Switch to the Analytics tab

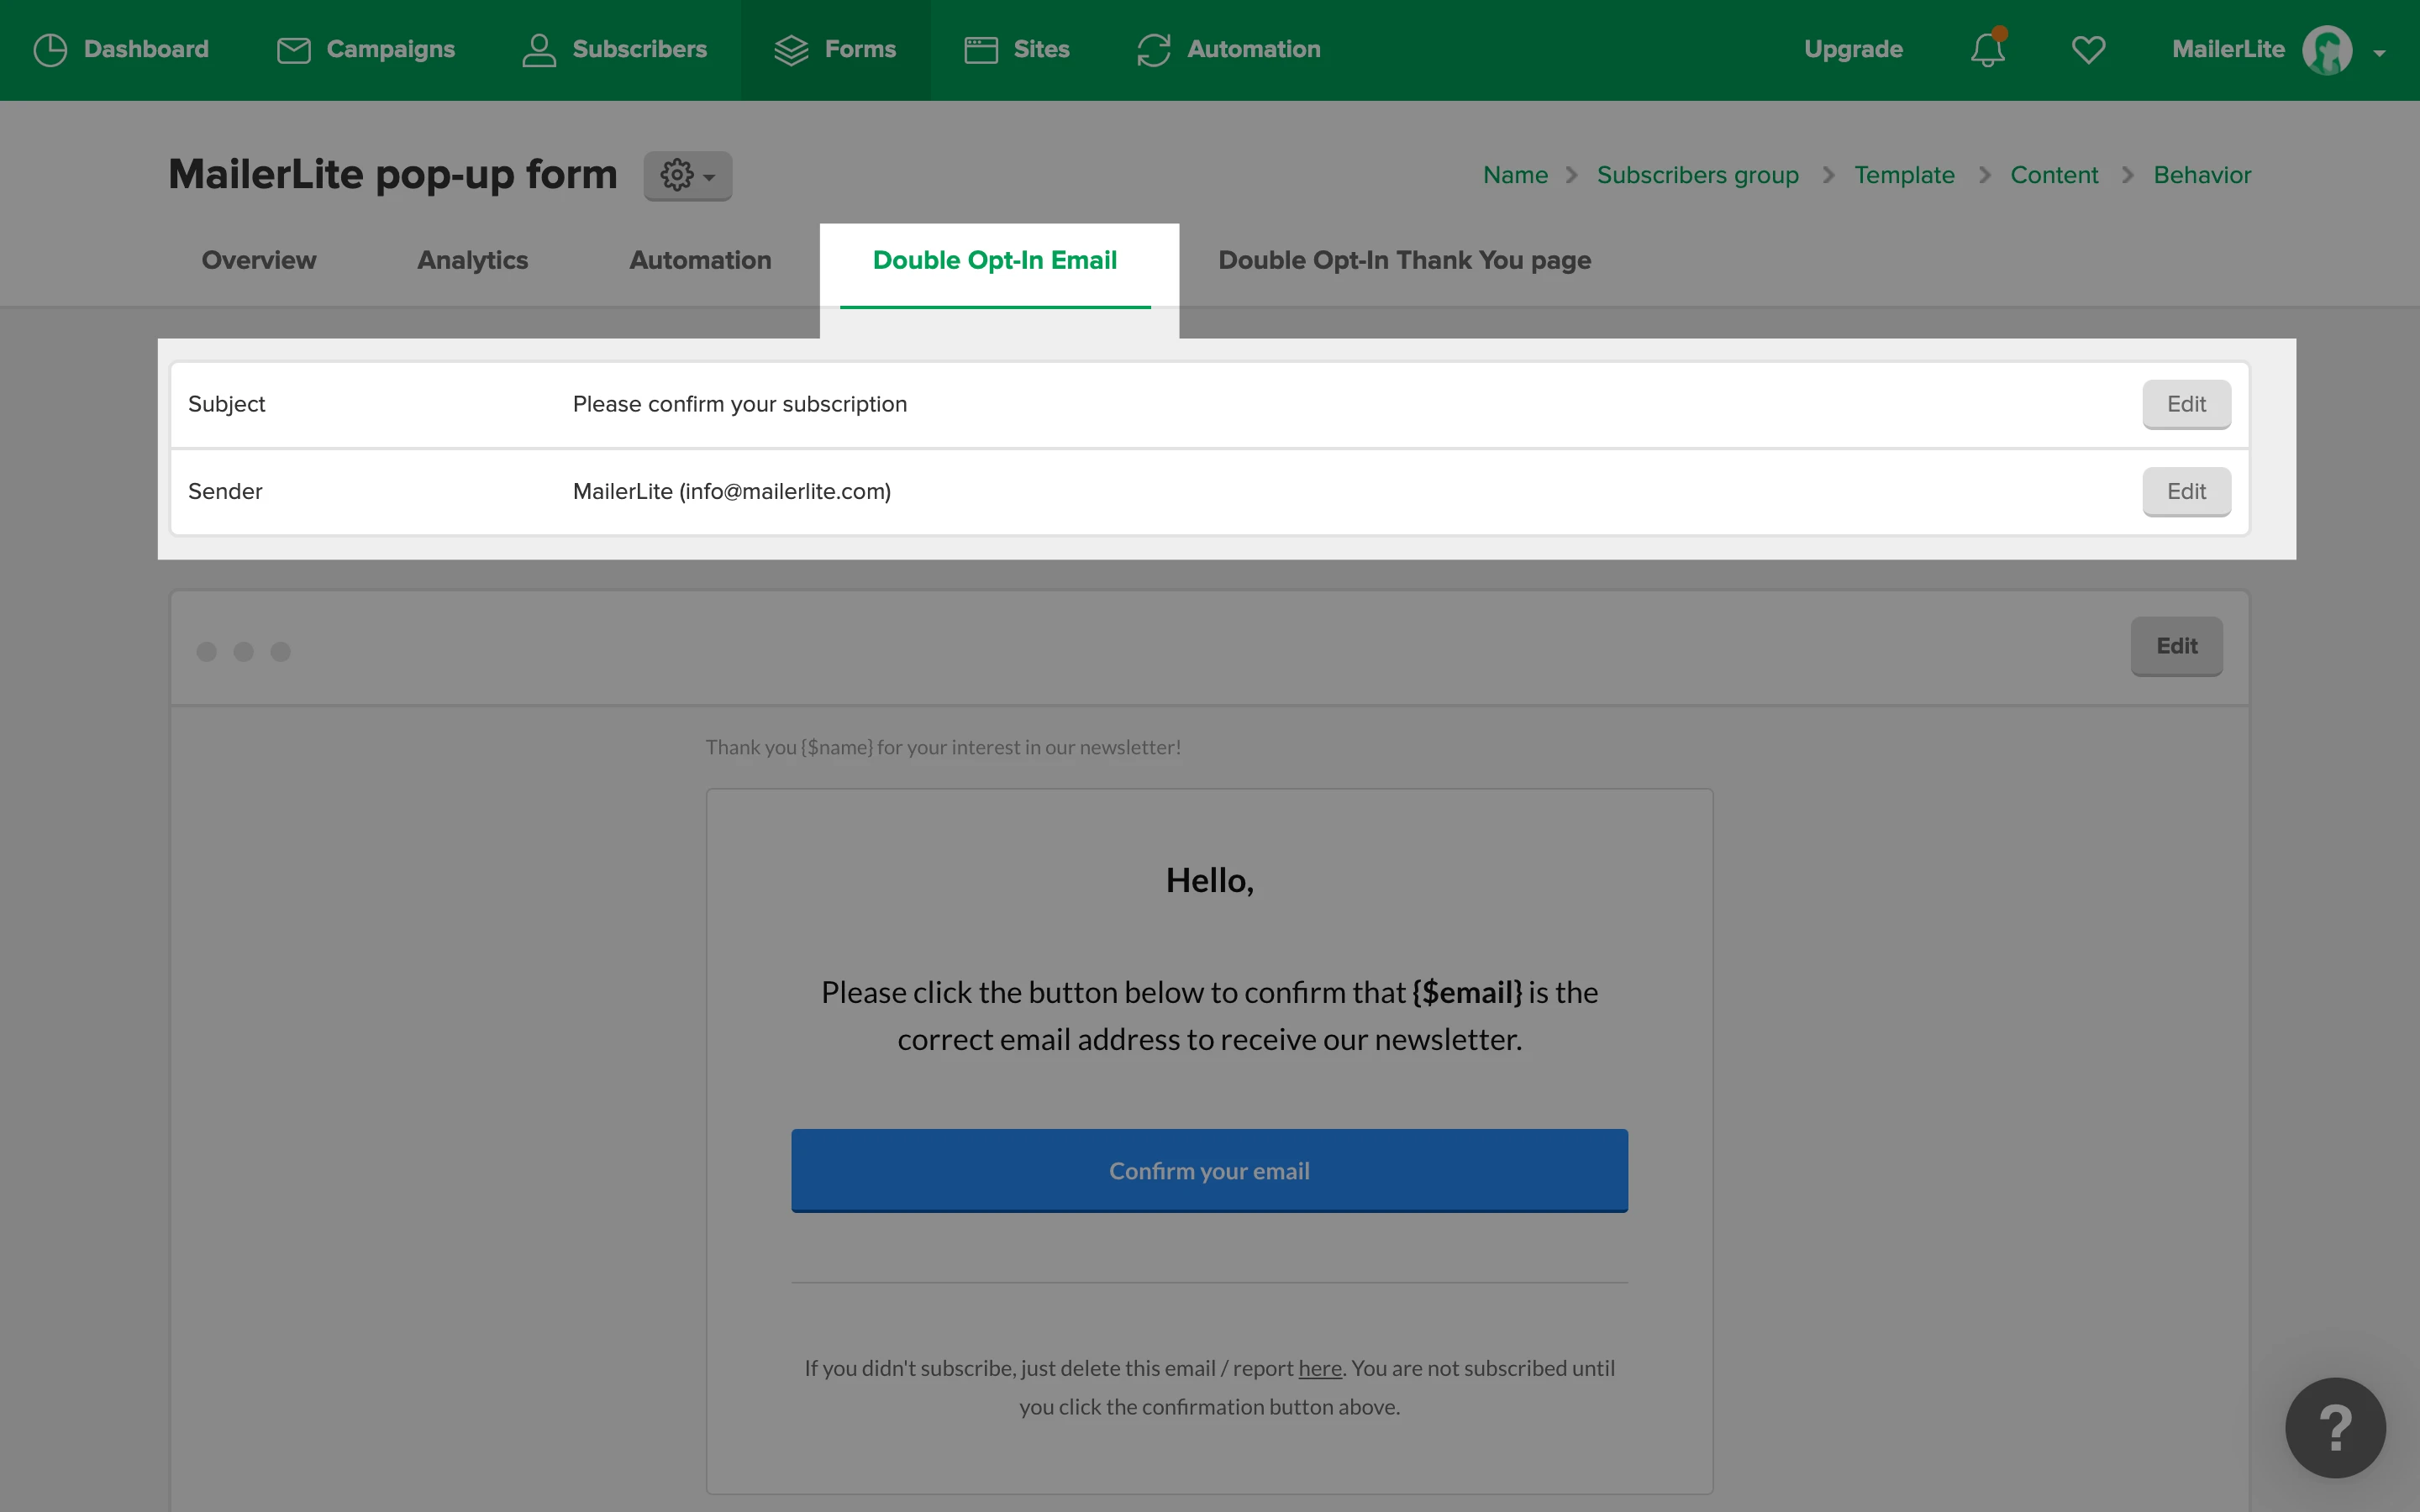tap(472, 260)
